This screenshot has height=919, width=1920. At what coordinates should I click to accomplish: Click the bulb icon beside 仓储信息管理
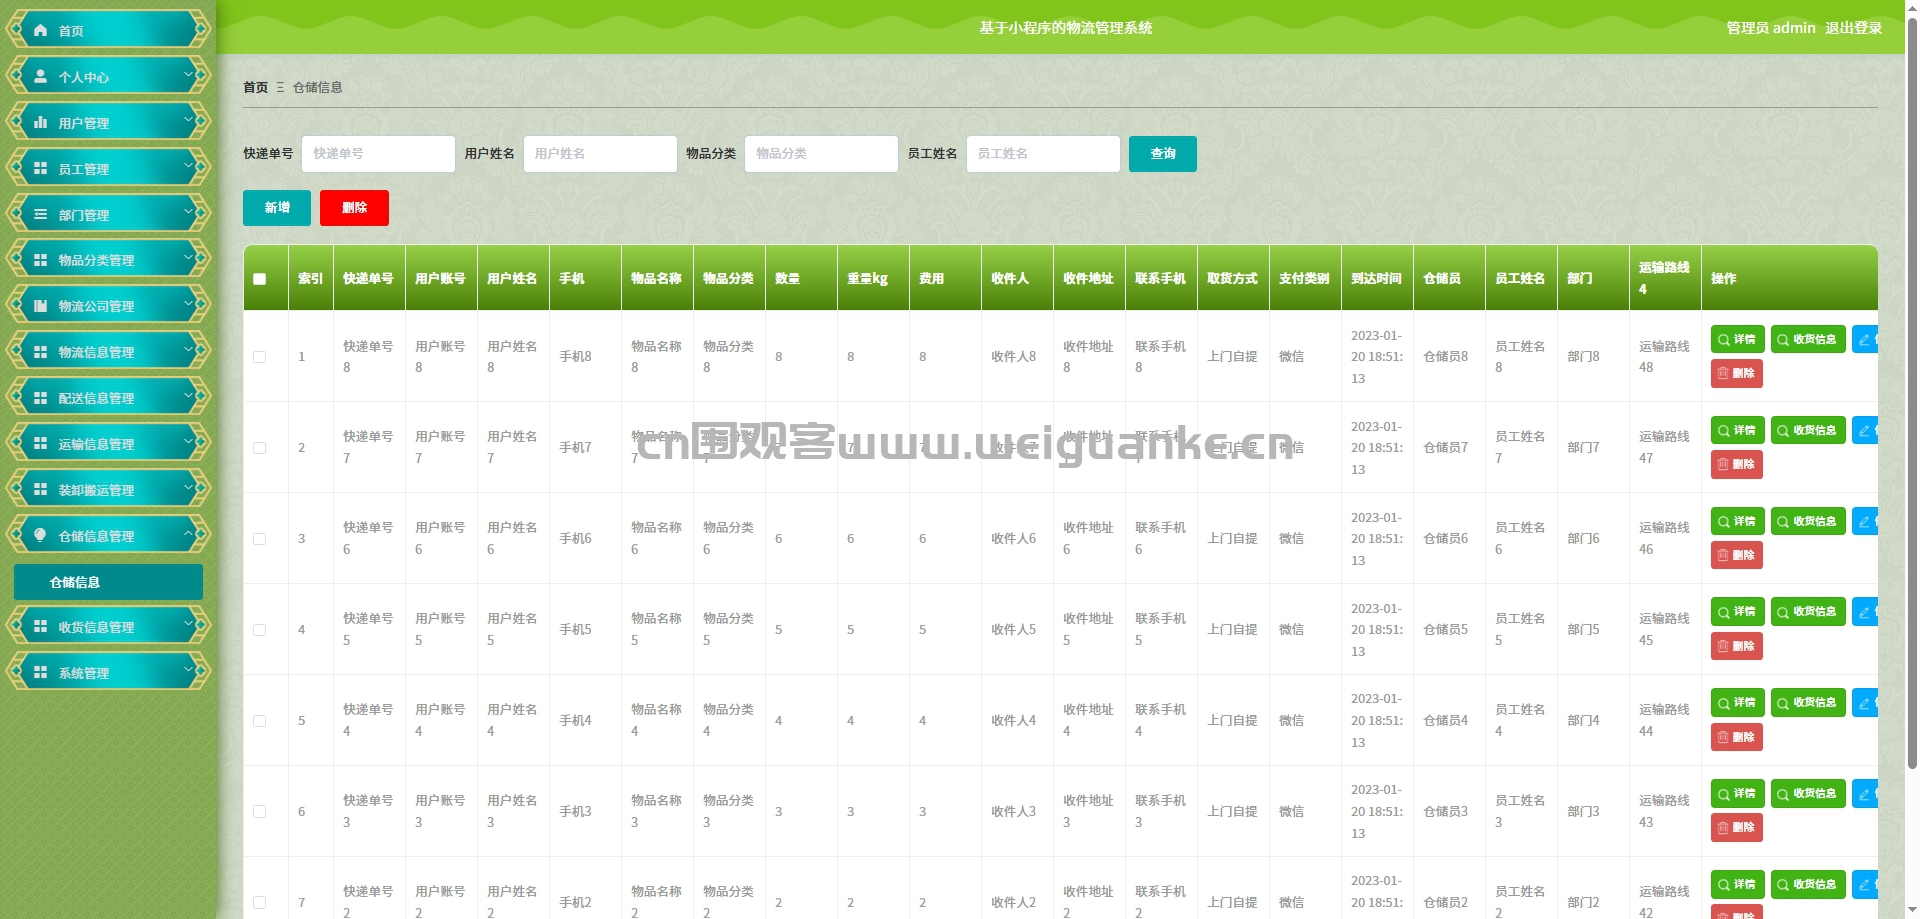coord(40,535)
